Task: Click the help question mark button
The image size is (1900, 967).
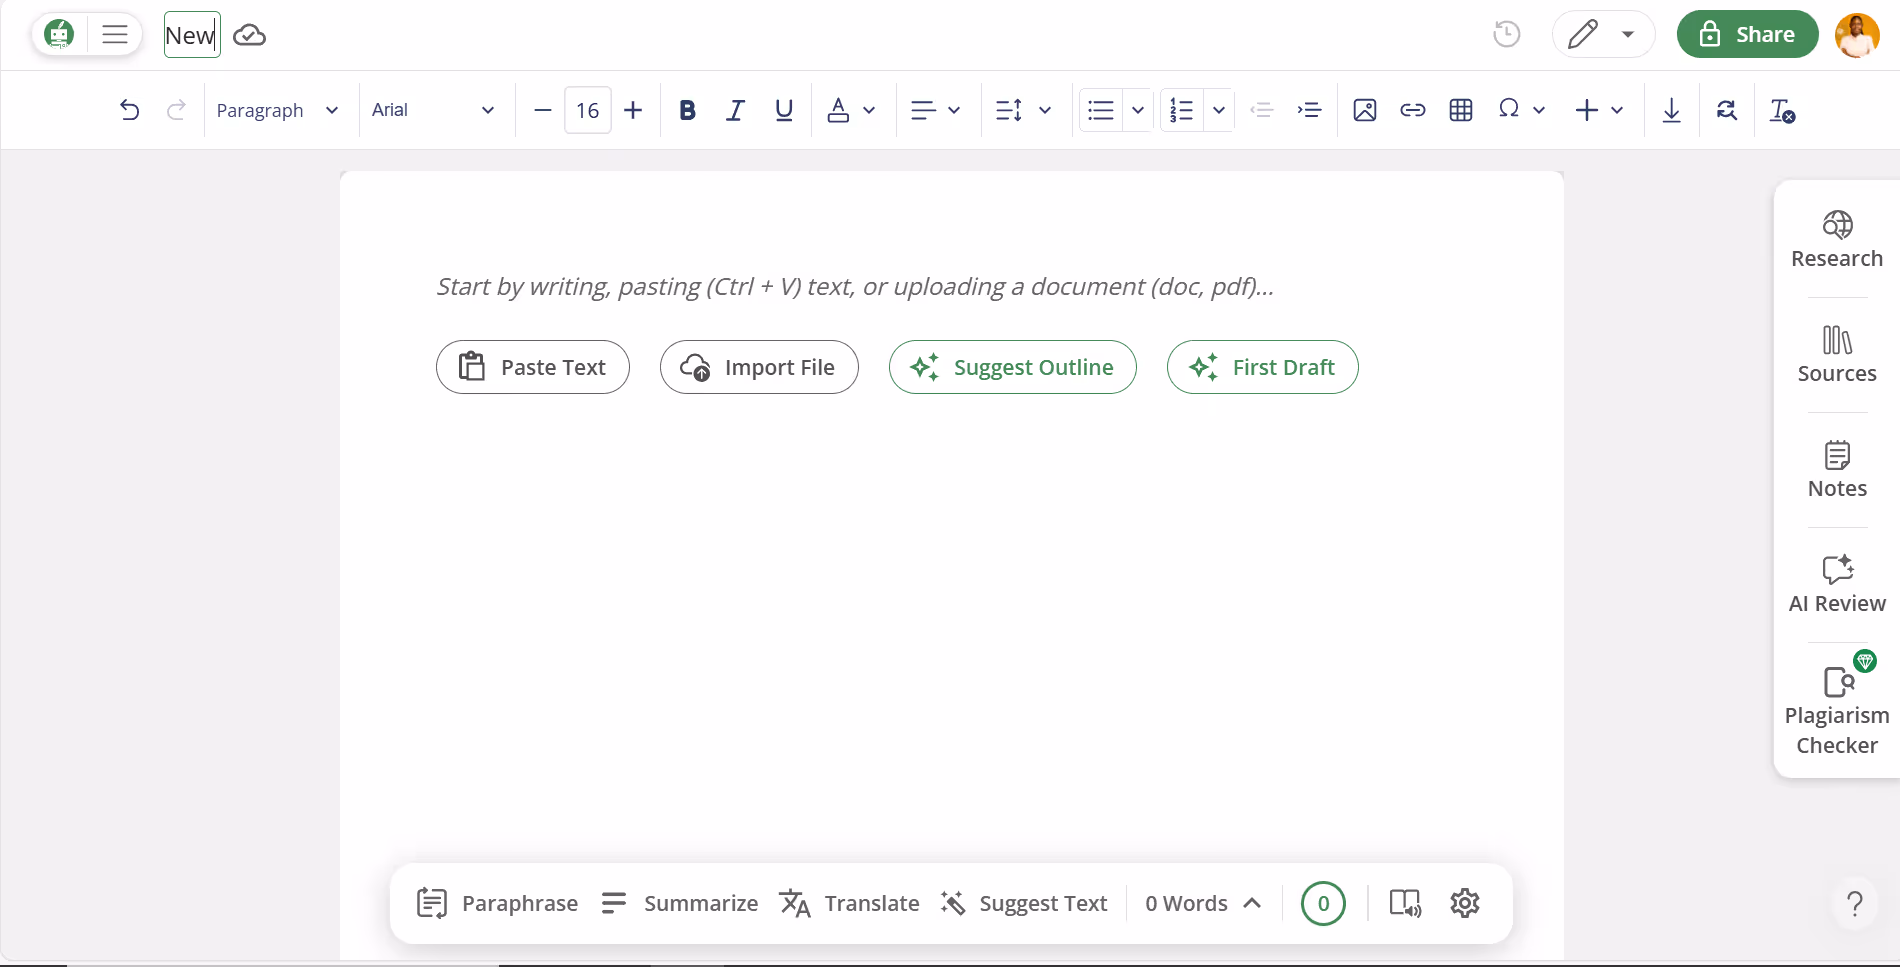Action: point(1855,904)
